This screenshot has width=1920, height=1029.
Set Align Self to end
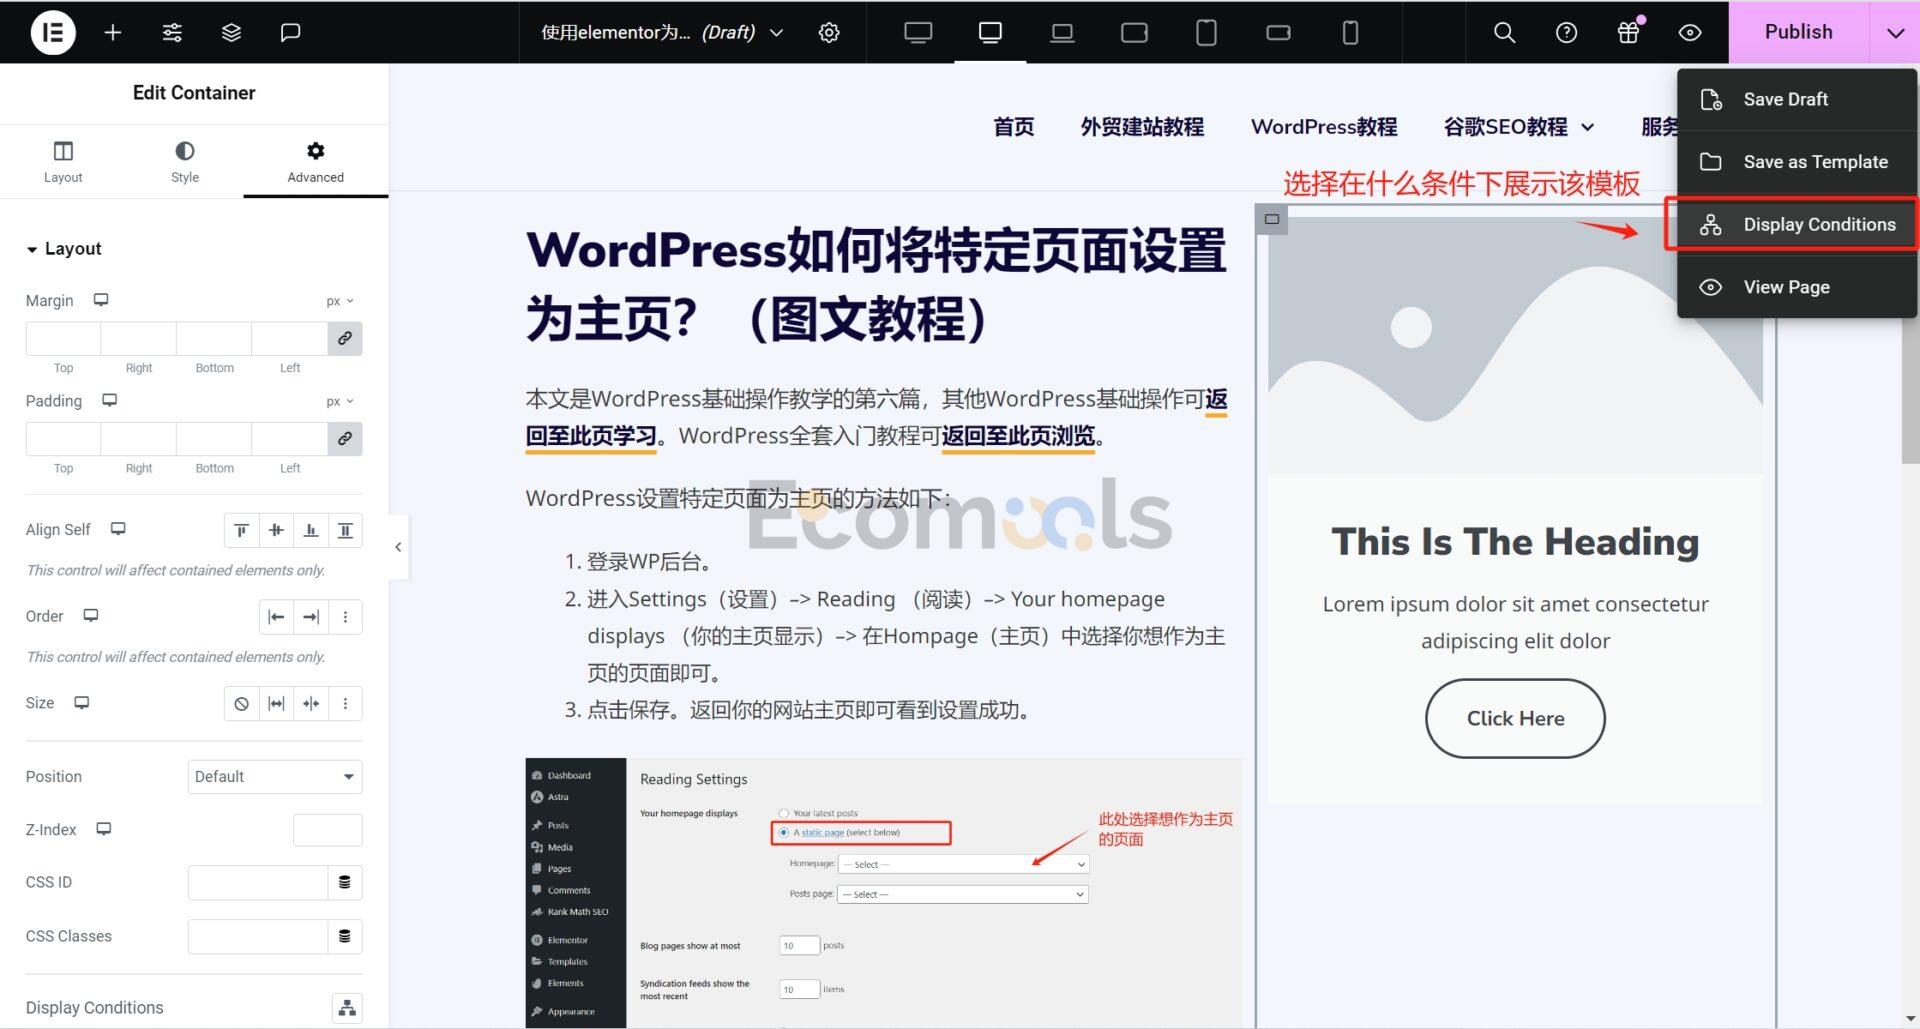pos(311,530)
